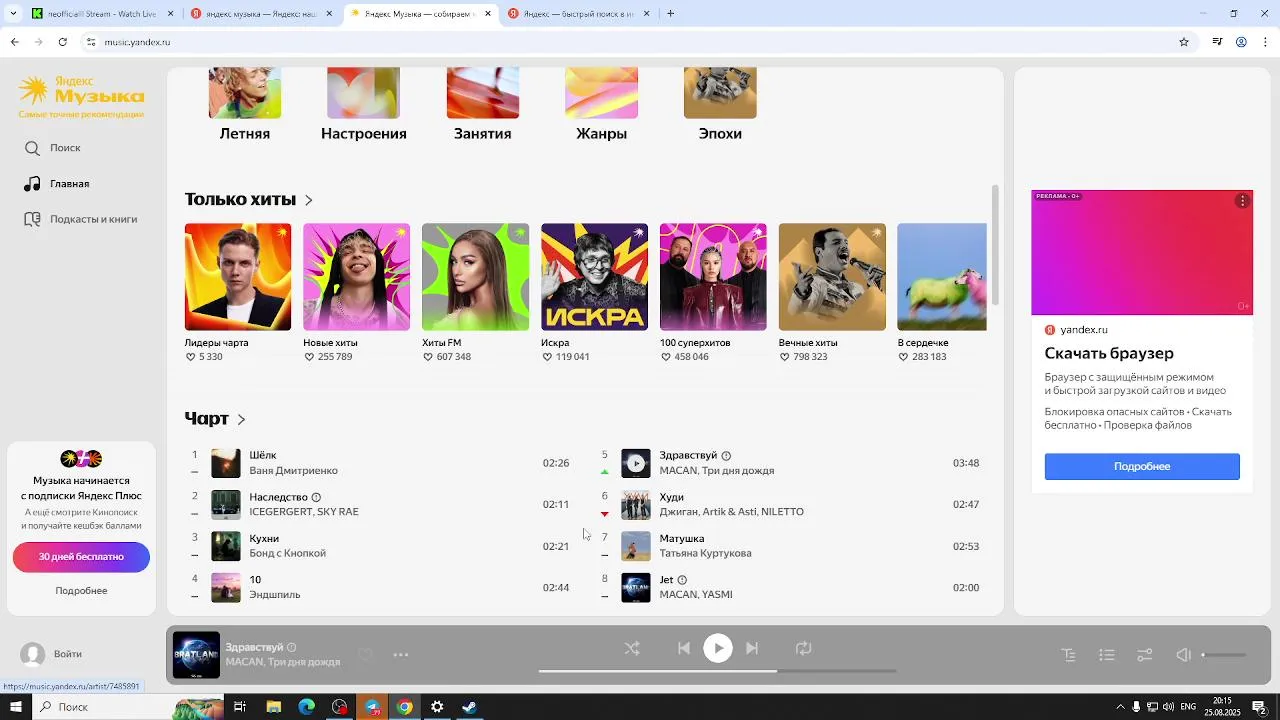Like the Вечные хиты playlist heart
This screenshot has height=720, width=1280.
(x=785, y=357)
